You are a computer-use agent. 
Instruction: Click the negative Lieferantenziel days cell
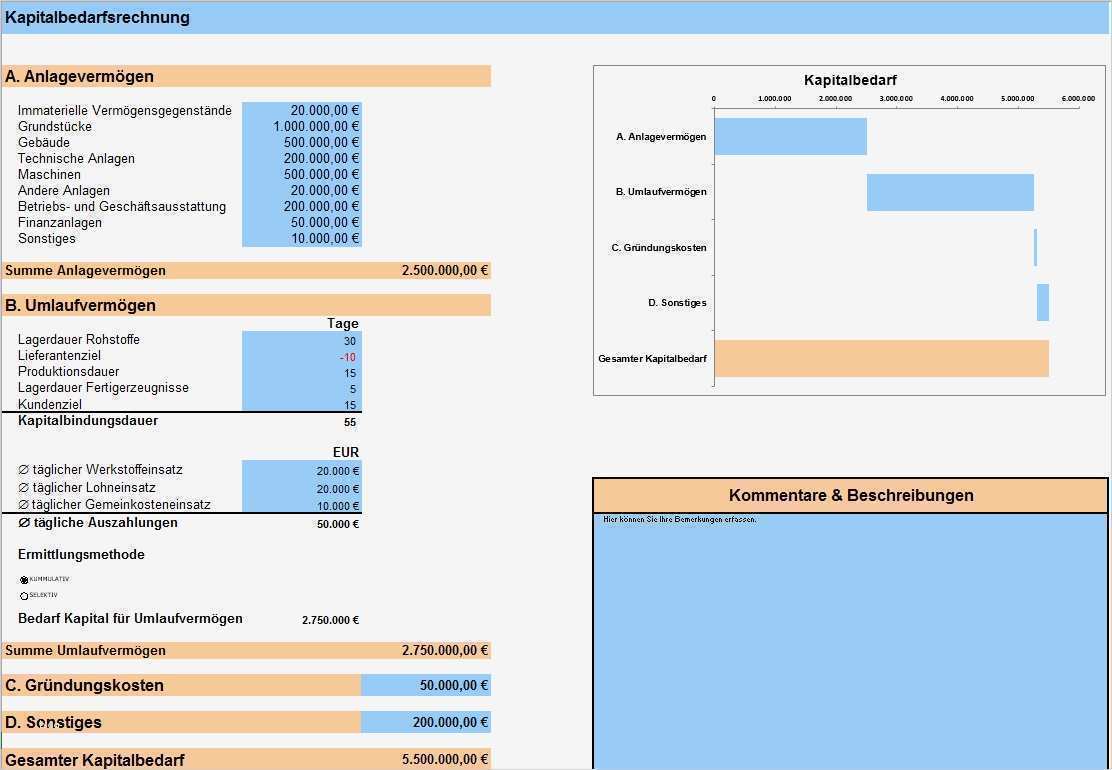pos(300,356)
